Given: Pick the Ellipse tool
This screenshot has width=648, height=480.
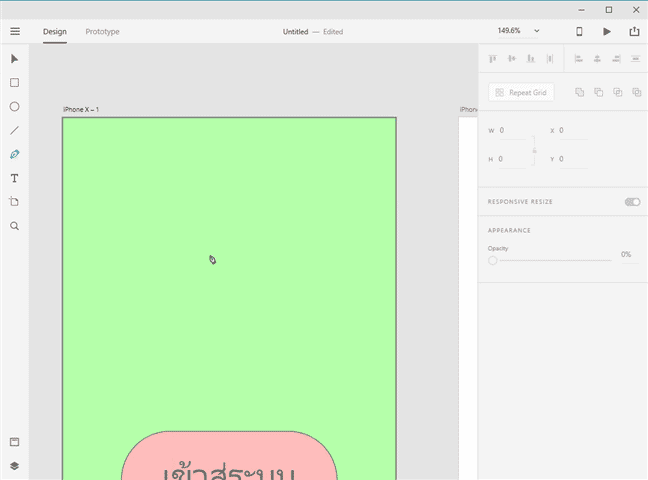Looking at the screenshot, I should (x=14, y=107).
